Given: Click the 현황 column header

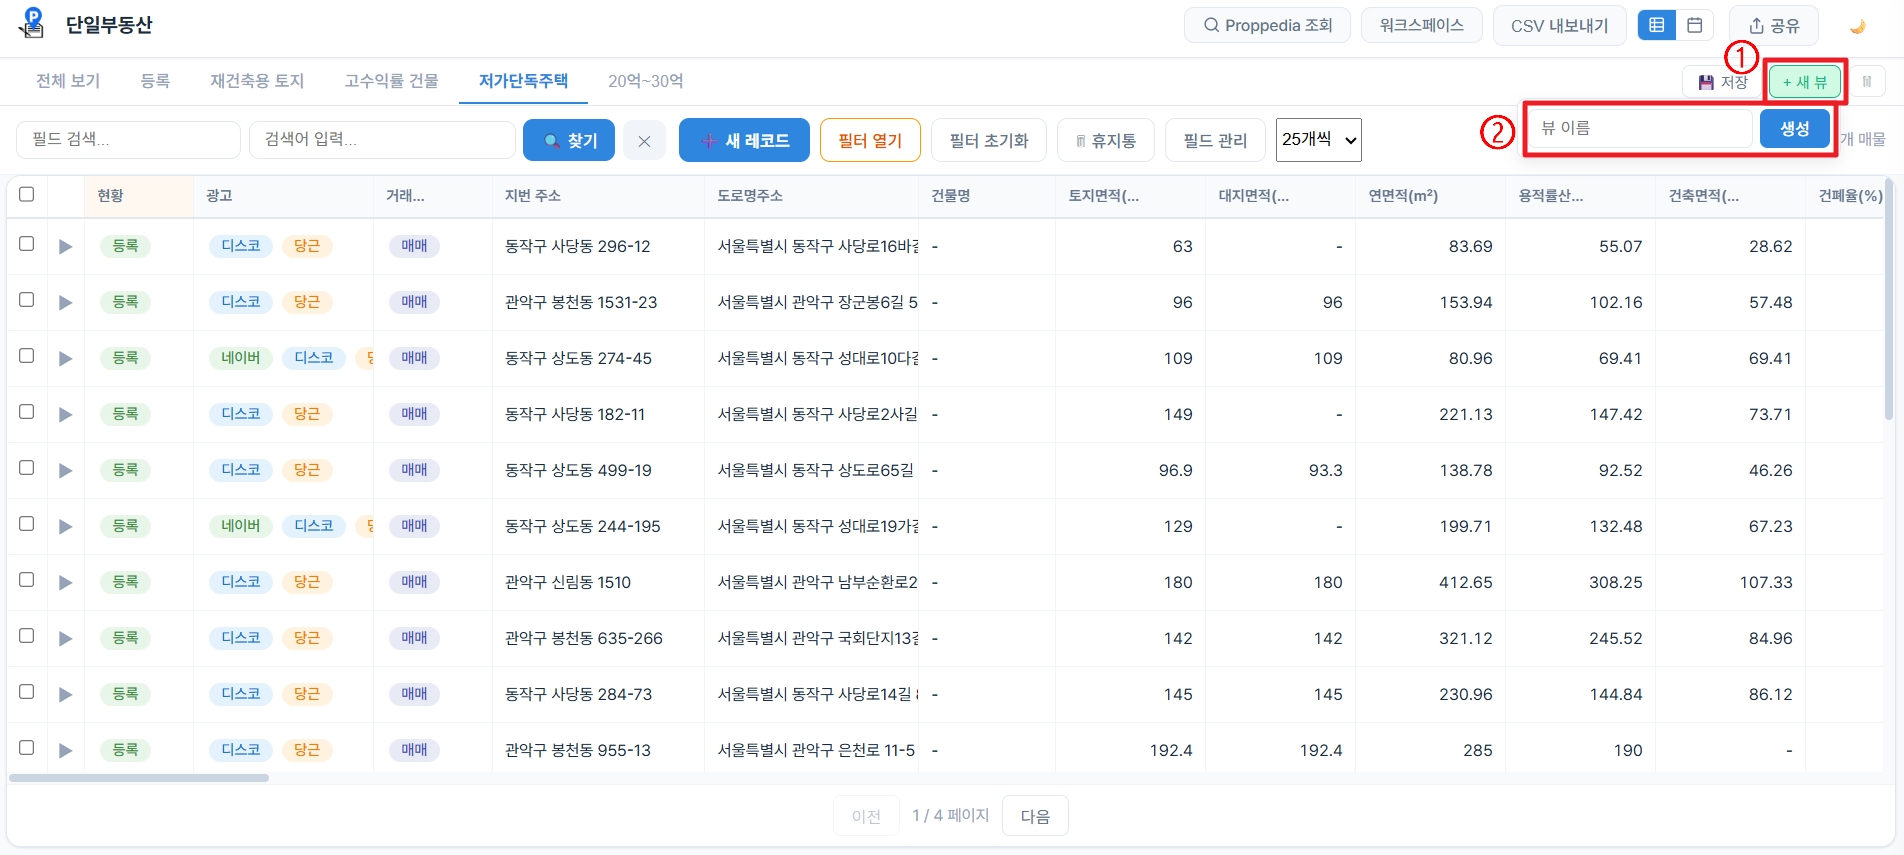Looking at the screenshot, I should click(139, 196).
